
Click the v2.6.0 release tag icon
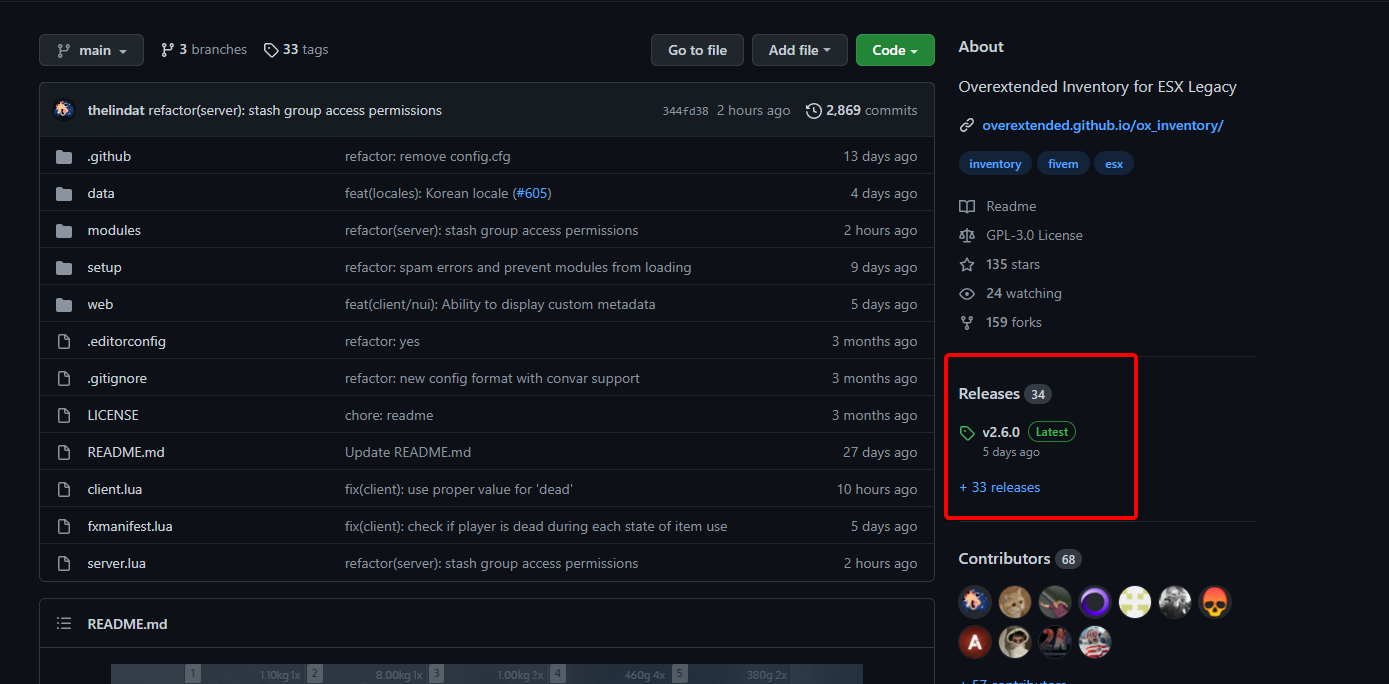click(x=966, y=433)
